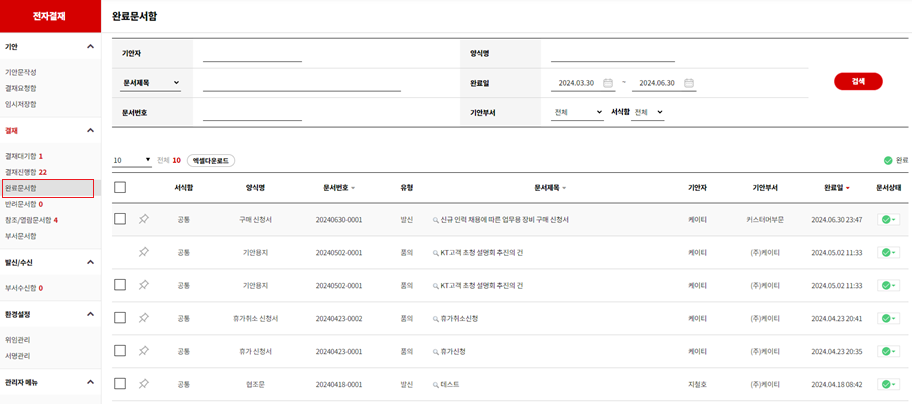912x404 pixels.
Task: Open calendar picker for start date 2024.03.30
Action: [x=608, y=83]
